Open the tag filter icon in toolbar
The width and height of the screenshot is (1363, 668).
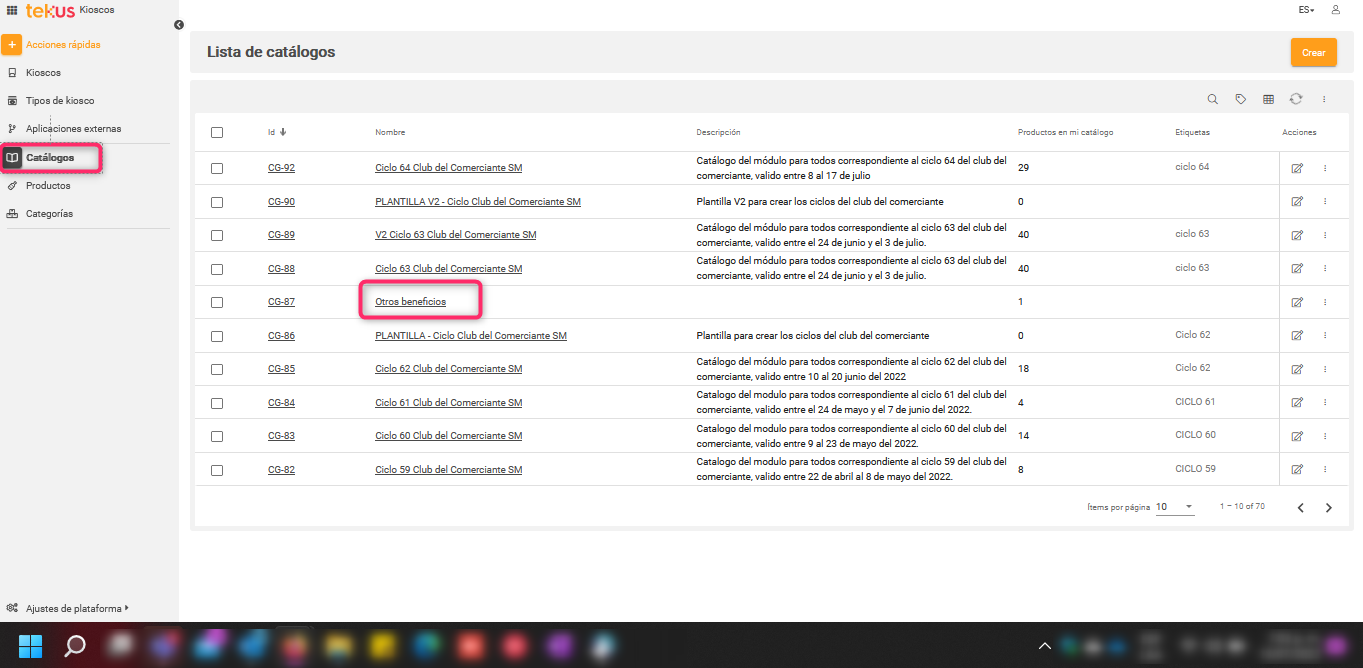1241,99
